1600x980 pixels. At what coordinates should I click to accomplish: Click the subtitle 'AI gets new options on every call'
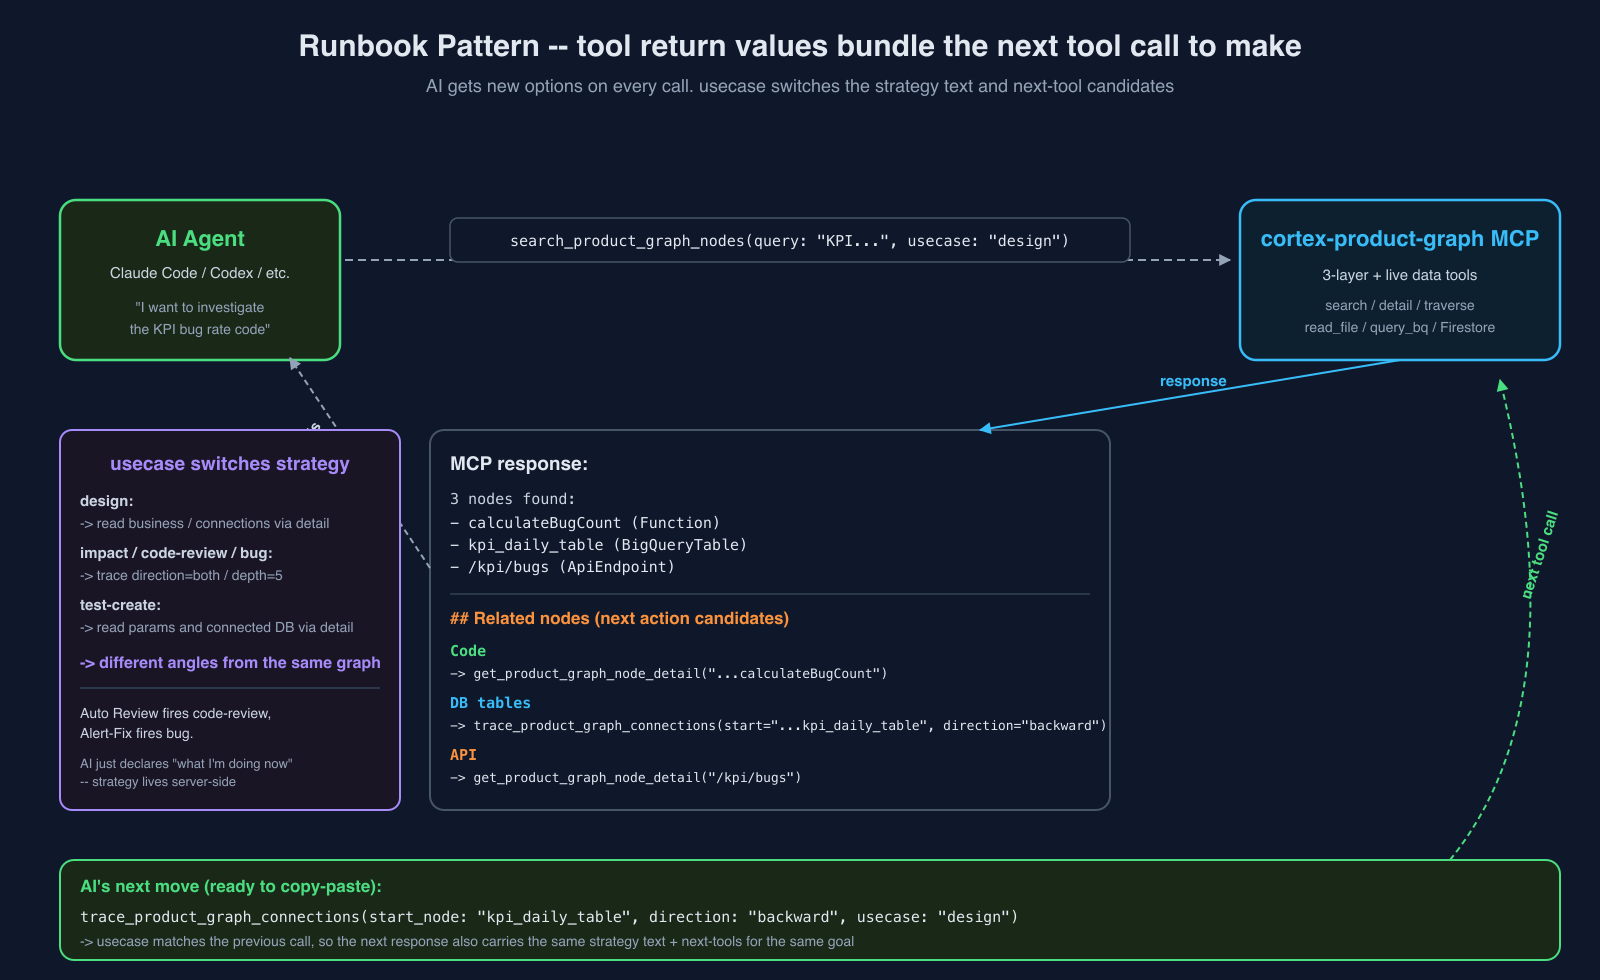coord(558,86)
